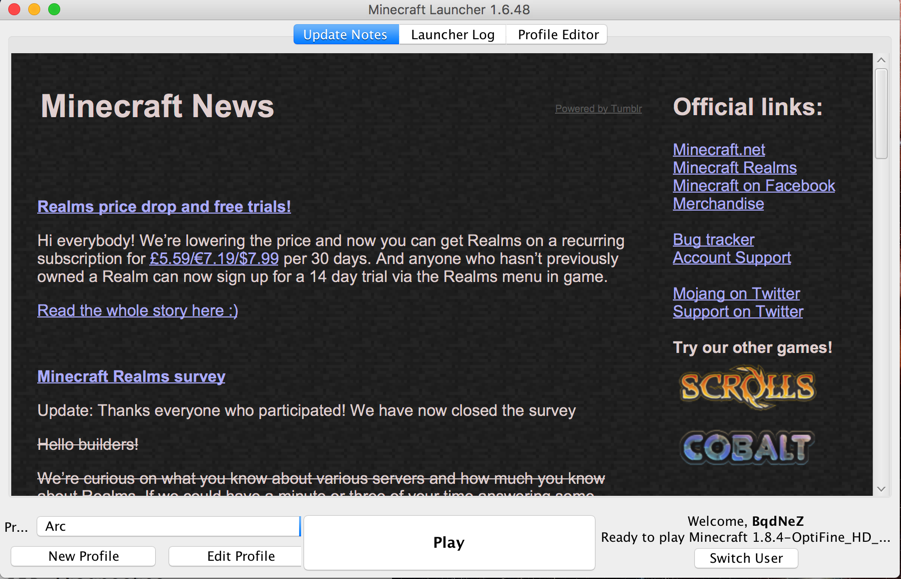Click the 'Try our other games!' text
This screenshot has width=901, height=579.
752,348
